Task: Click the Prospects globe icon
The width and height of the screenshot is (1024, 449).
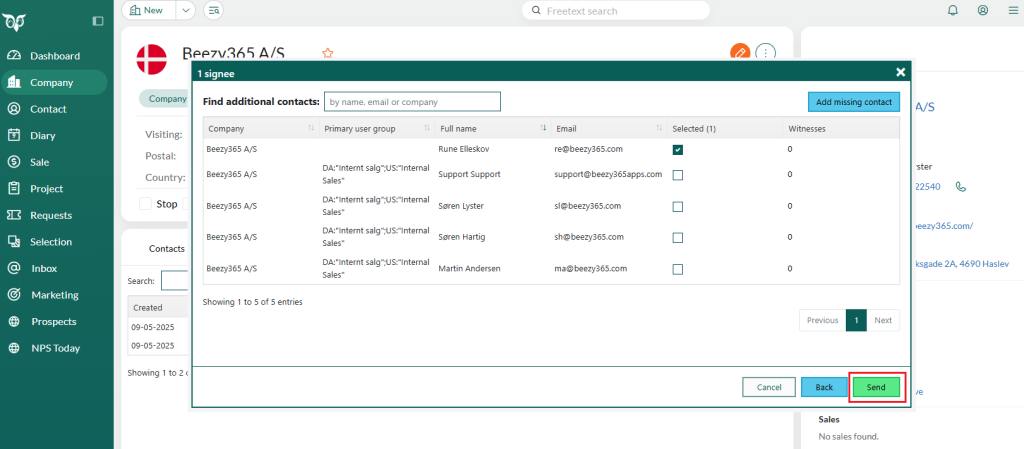Action: 14,322
